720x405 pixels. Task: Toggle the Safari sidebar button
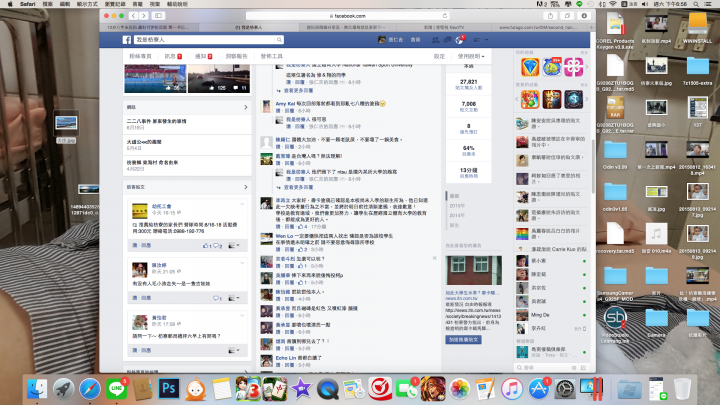click(158, 16)
